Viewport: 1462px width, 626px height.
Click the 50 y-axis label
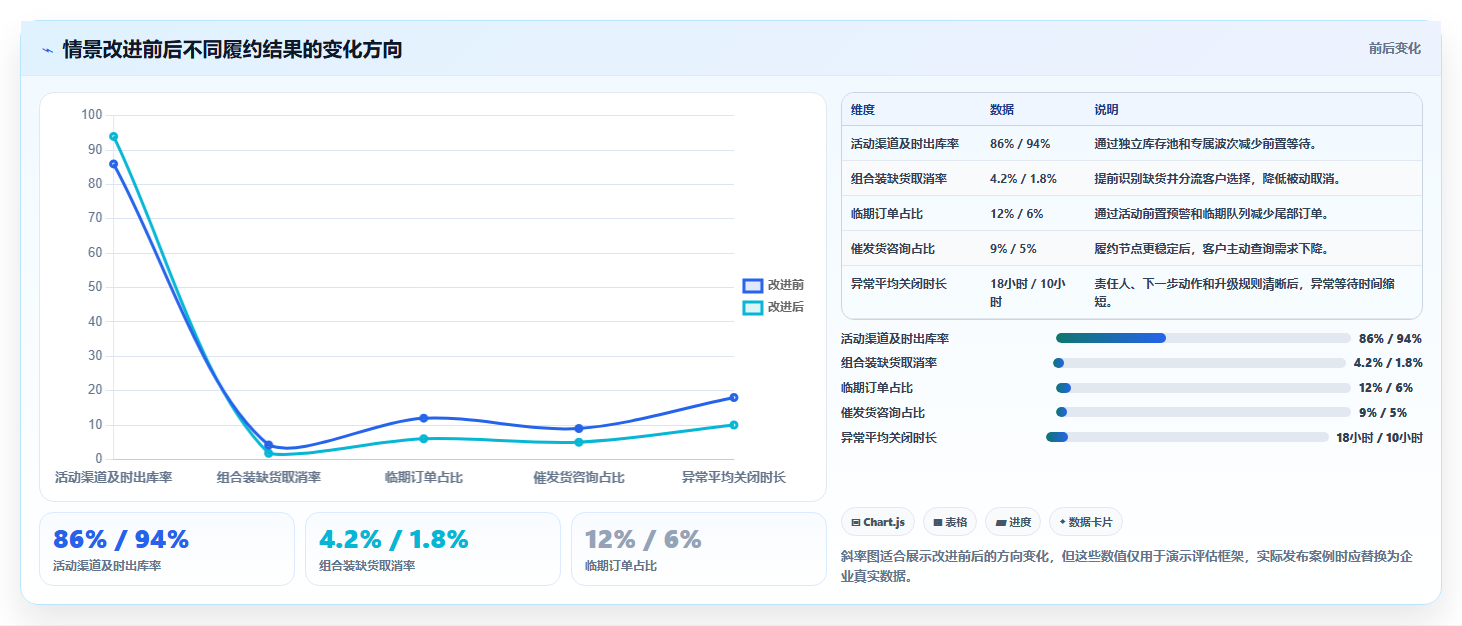coord(95,287)
